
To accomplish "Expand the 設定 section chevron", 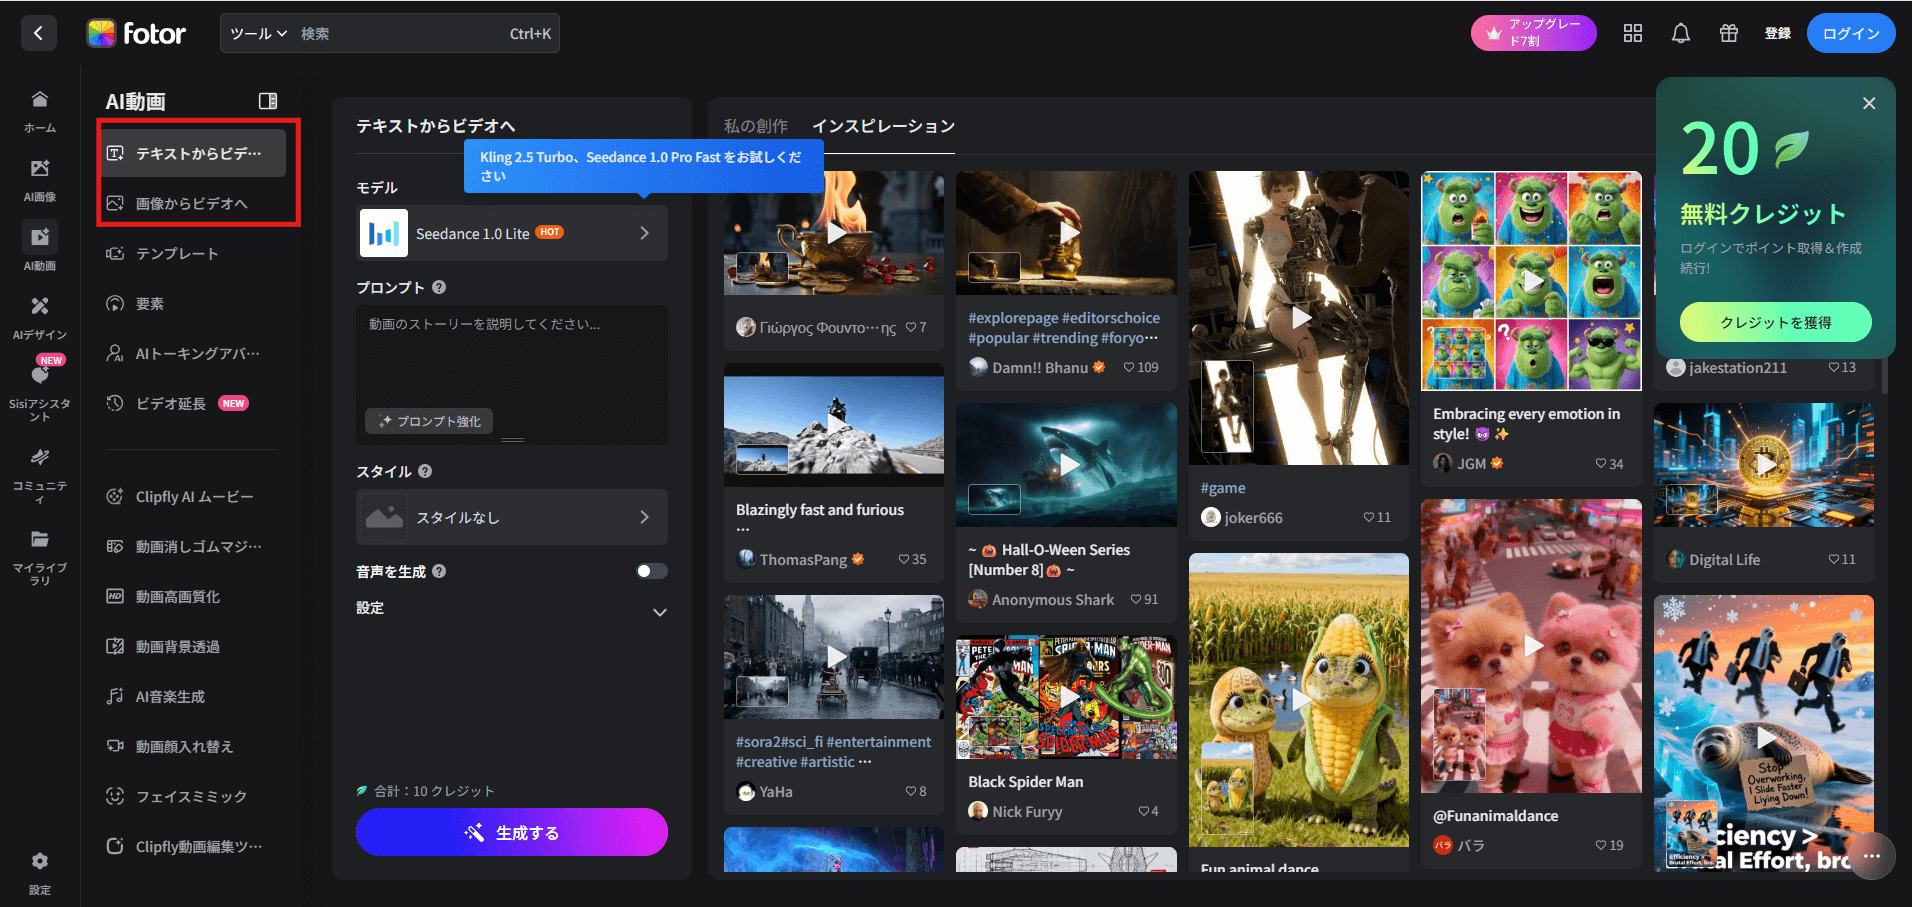I will [660, 612].
